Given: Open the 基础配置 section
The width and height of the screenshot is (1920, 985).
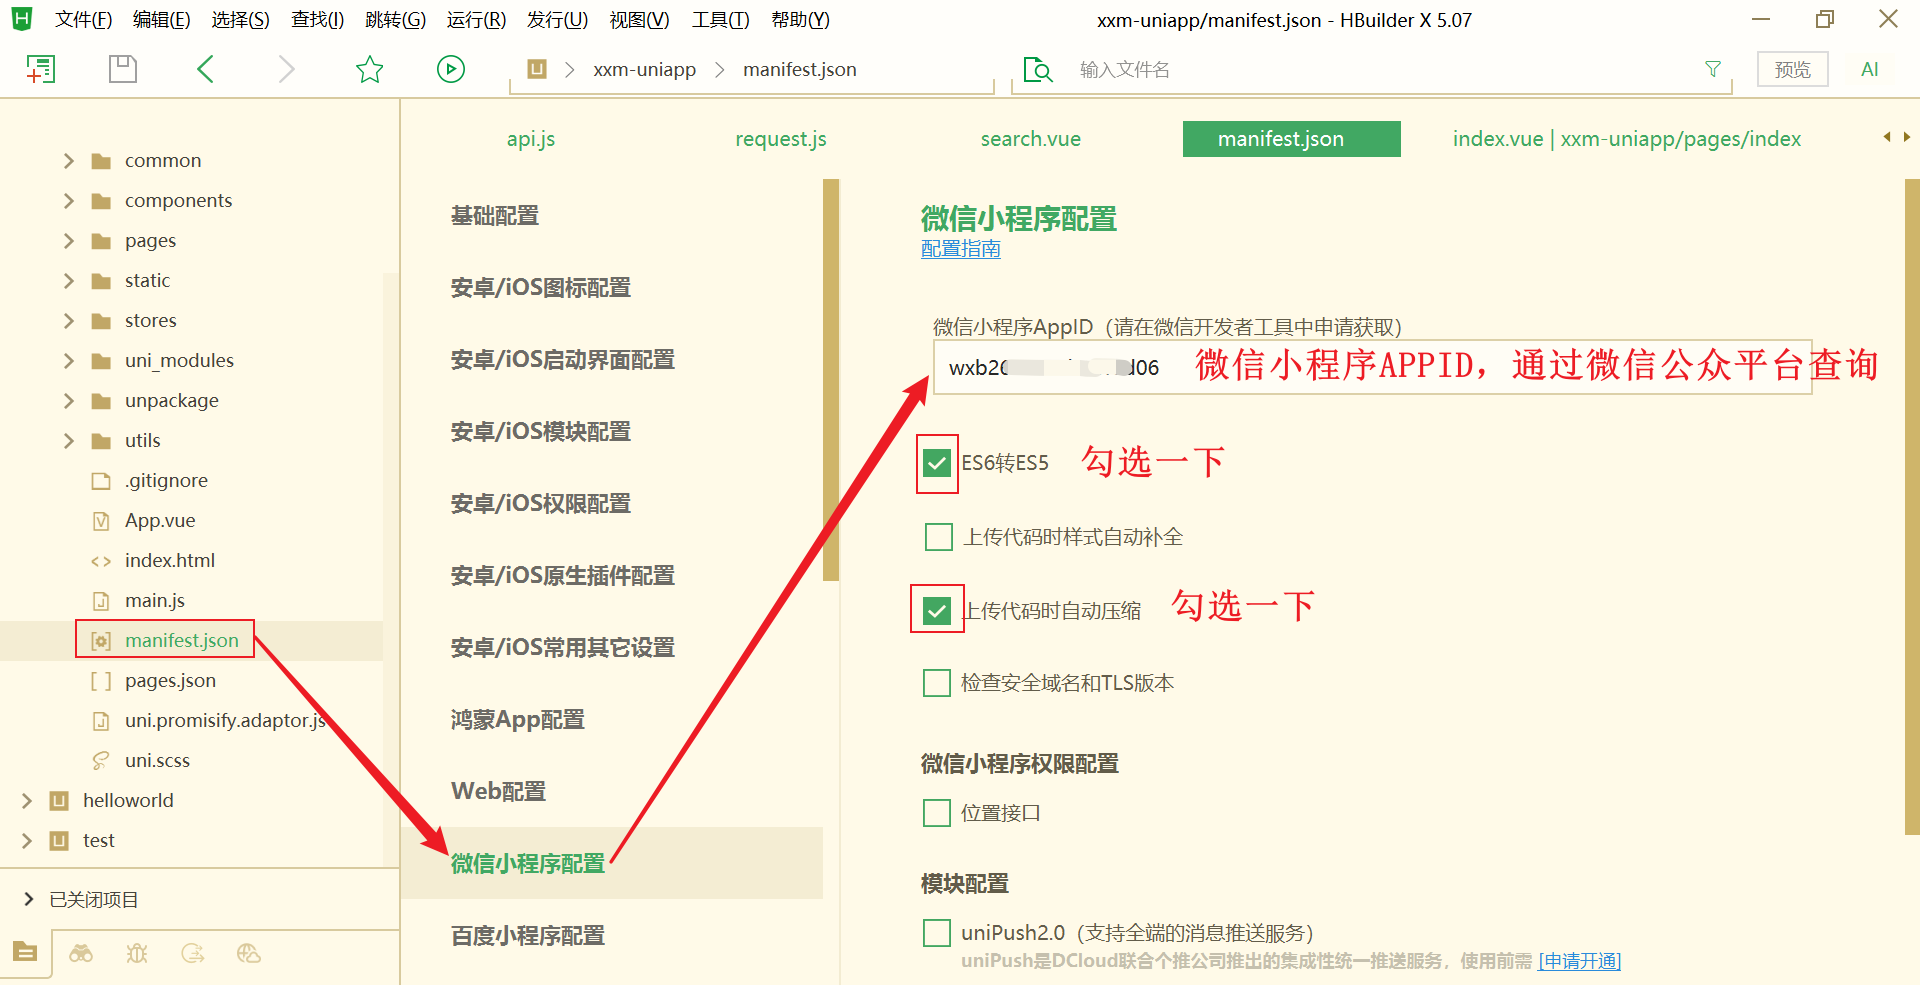Looking at the screenshot, I should pos(495,216).
